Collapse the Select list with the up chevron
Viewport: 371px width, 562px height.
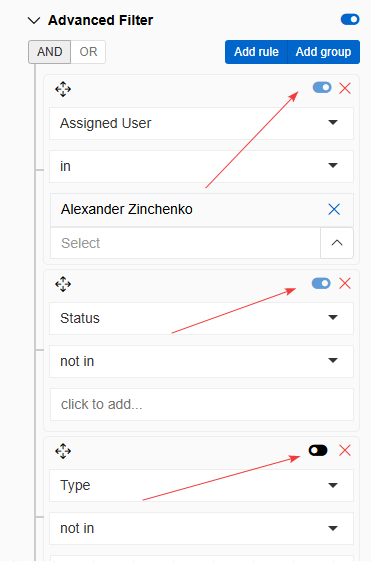[337, 243]
